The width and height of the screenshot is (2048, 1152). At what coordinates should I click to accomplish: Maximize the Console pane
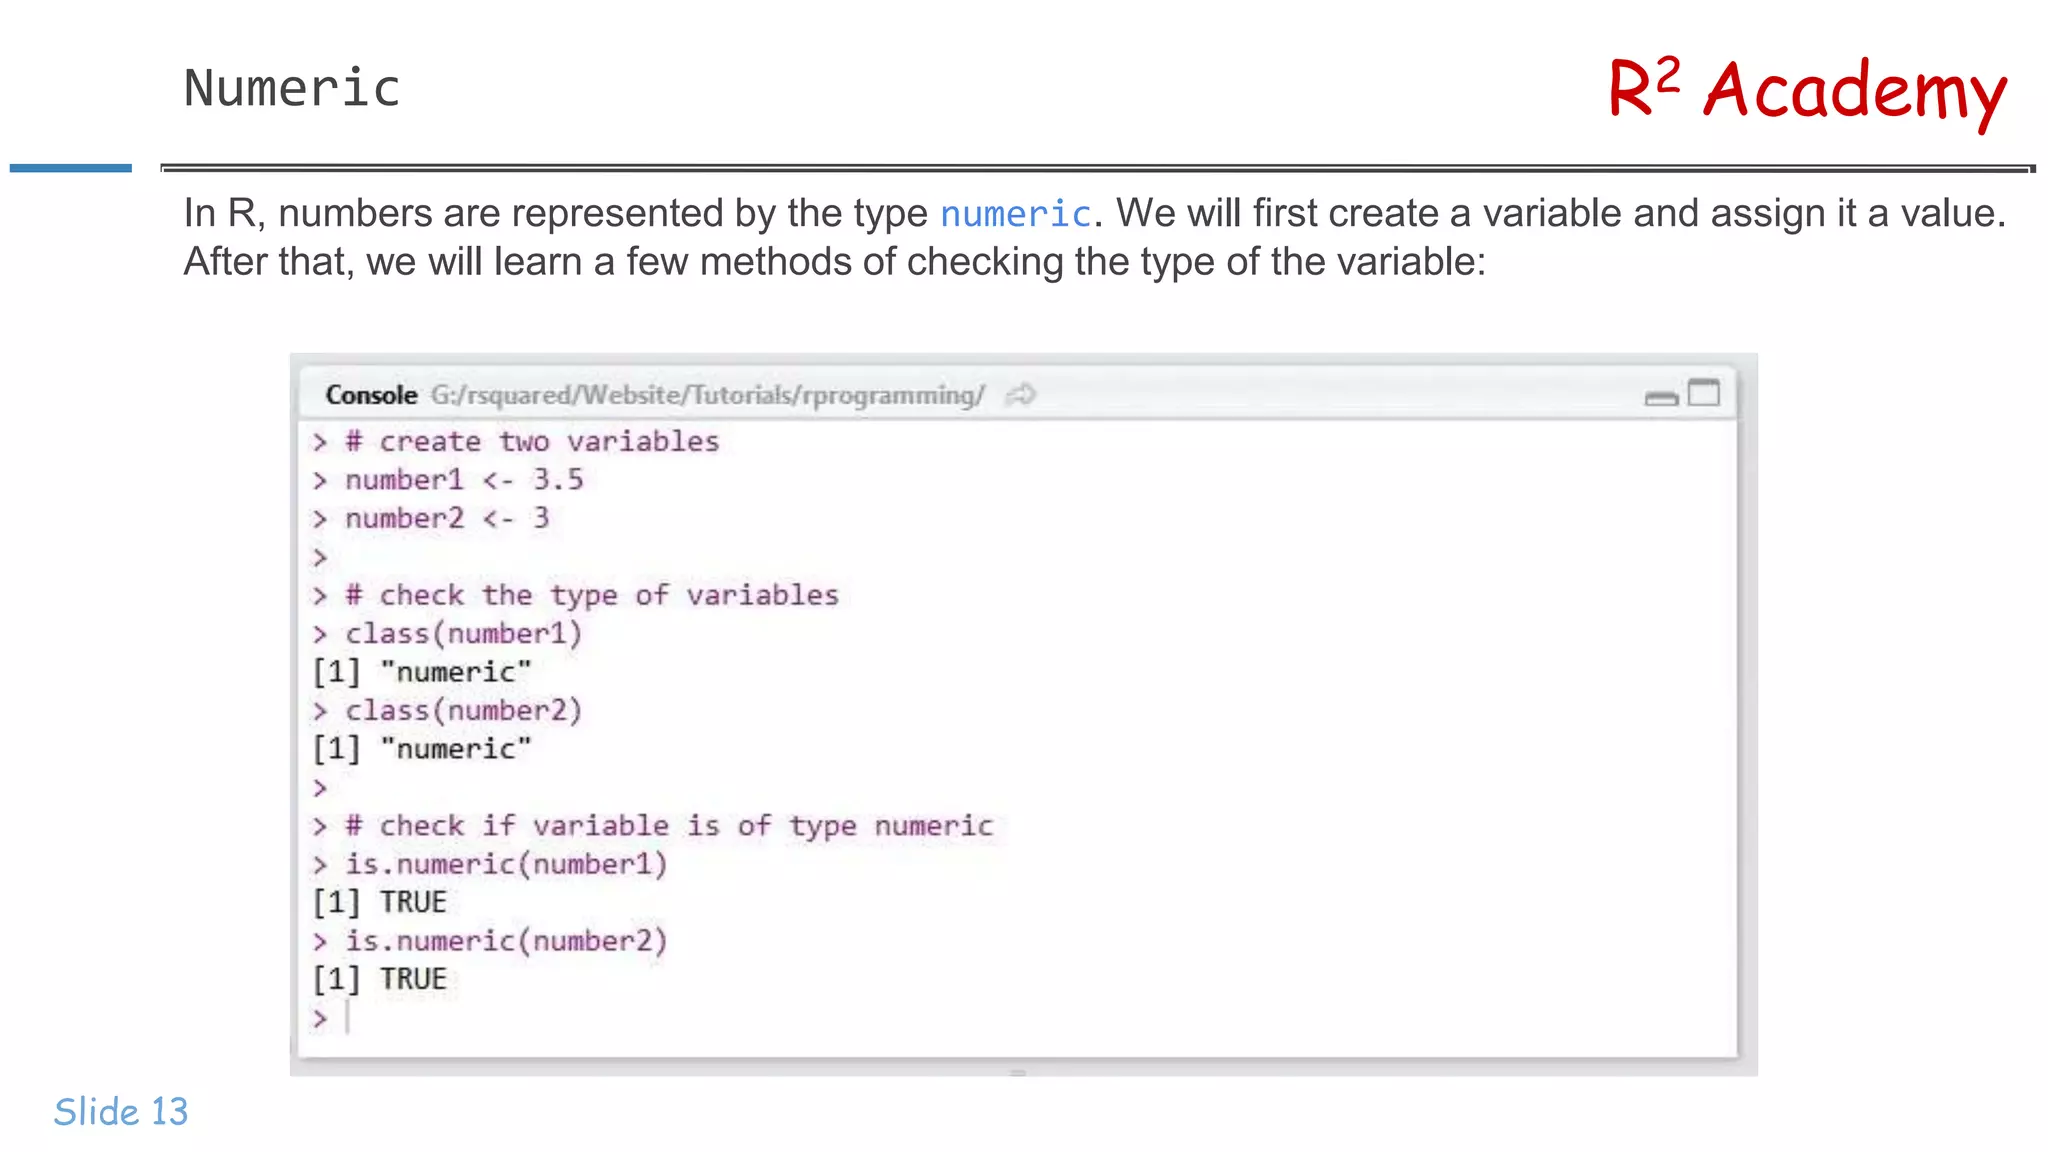click(1704, 393)
